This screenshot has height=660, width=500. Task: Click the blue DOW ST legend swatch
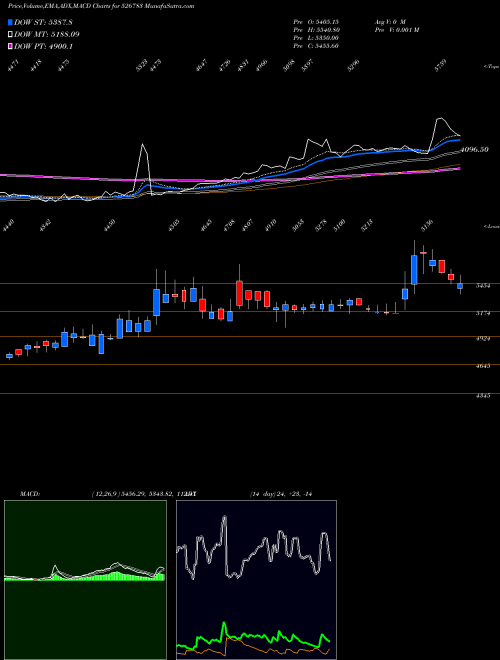pyautogui.click(x=11, y=22)
